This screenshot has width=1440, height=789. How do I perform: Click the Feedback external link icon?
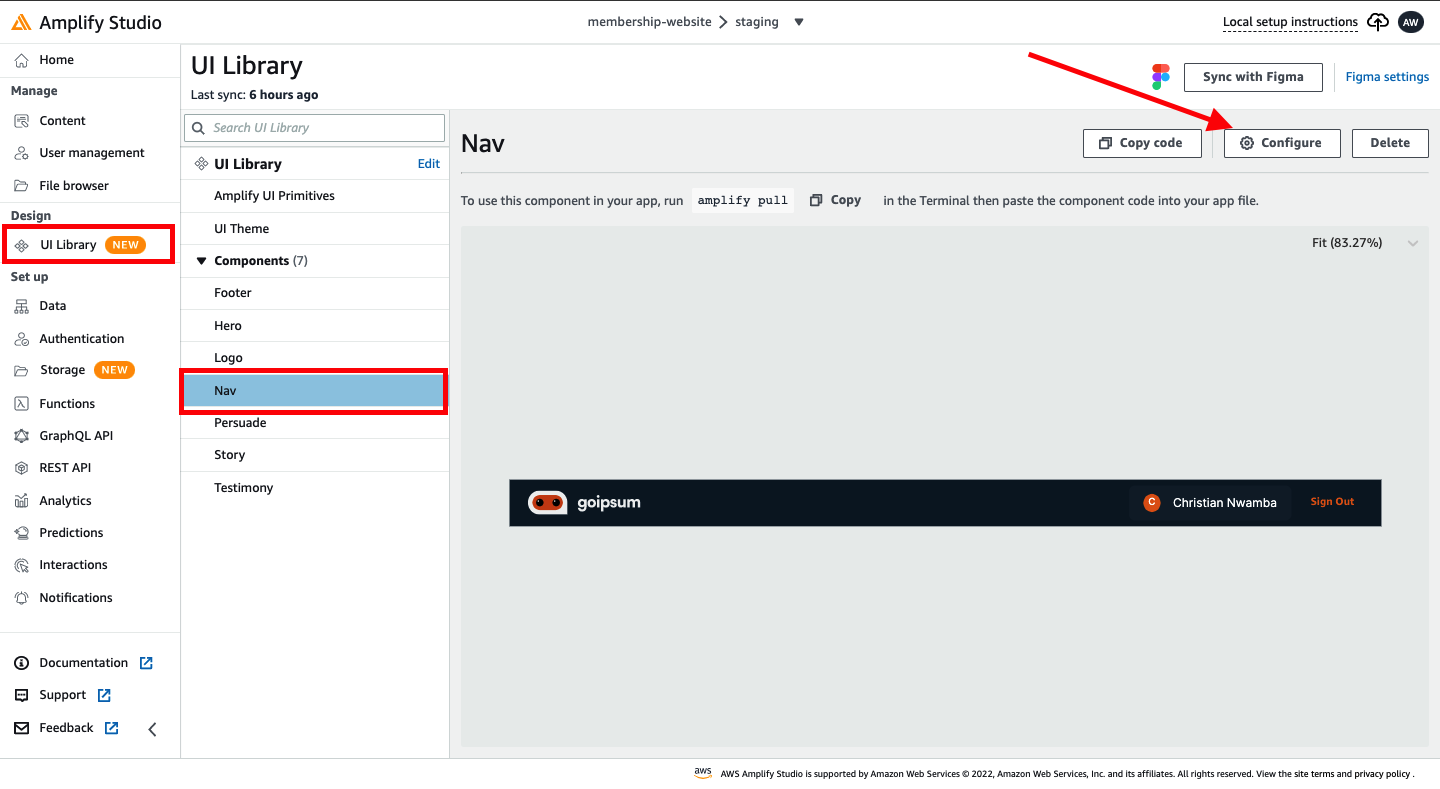point(112,728)
